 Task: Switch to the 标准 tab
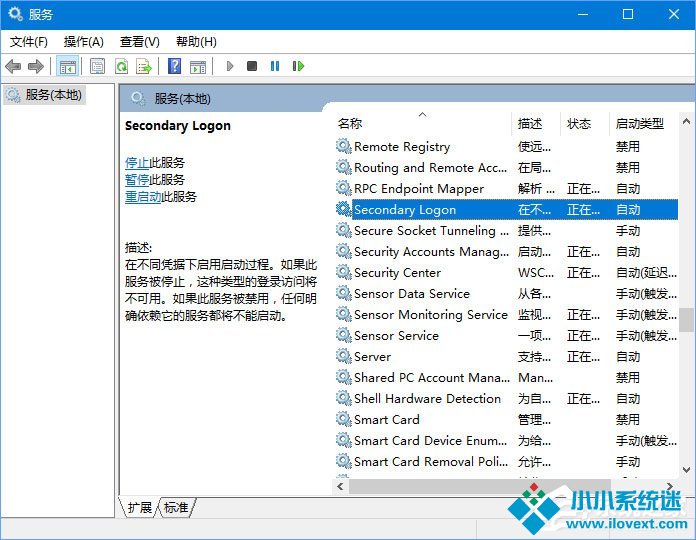(176, 507)
